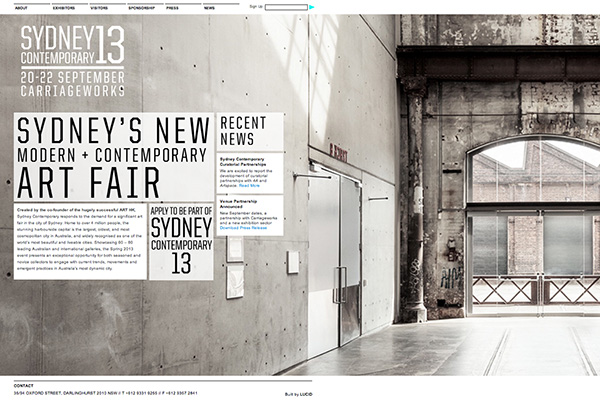Click the Apply To Be Part banner

181,241
